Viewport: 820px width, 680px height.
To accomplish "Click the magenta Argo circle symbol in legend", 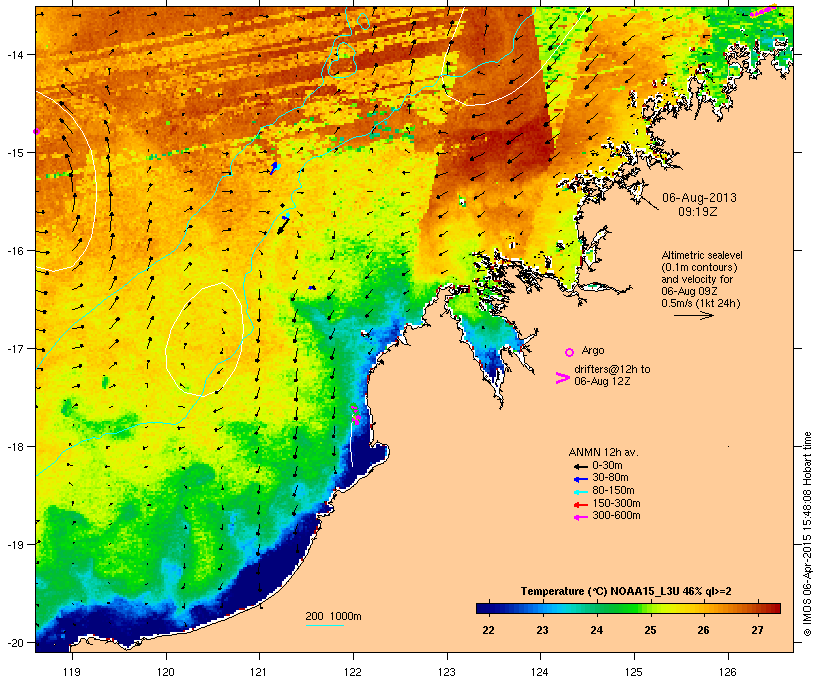I will pos(570,352).
